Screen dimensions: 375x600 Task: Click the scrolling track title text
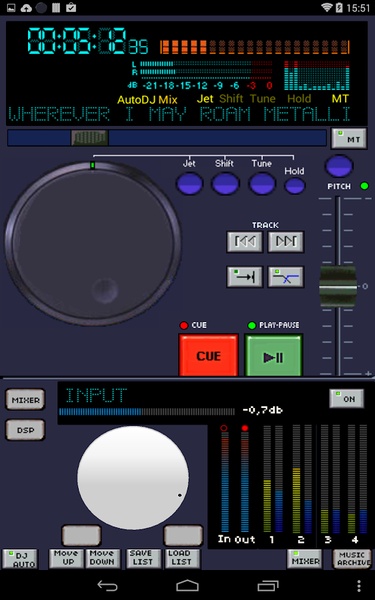click(179, 114)
